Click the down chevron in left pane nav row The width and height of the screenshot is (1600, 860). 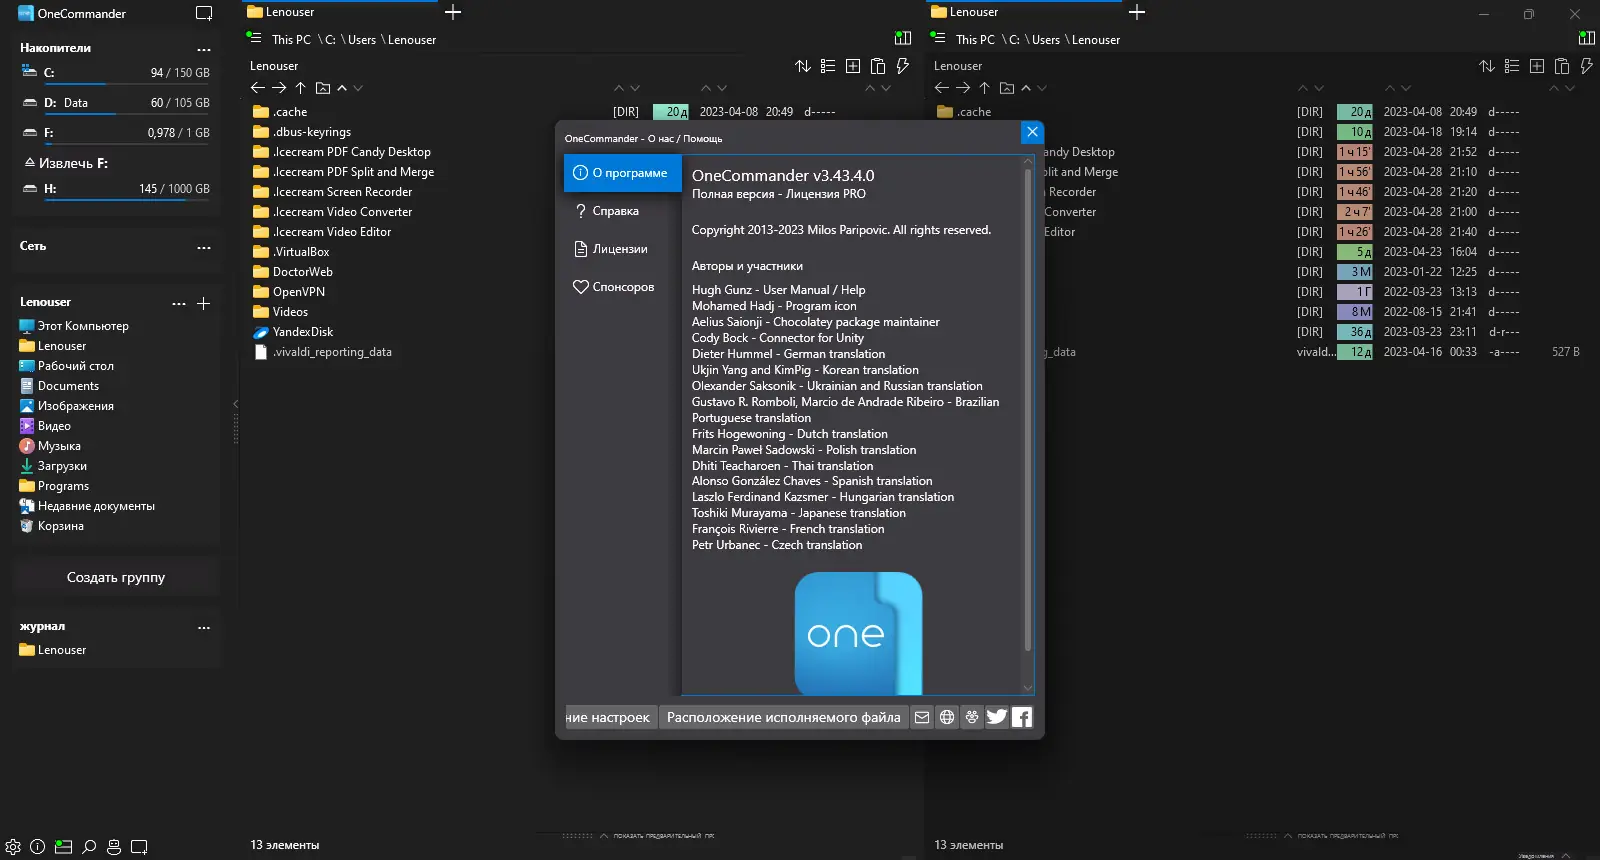point(358,88)
